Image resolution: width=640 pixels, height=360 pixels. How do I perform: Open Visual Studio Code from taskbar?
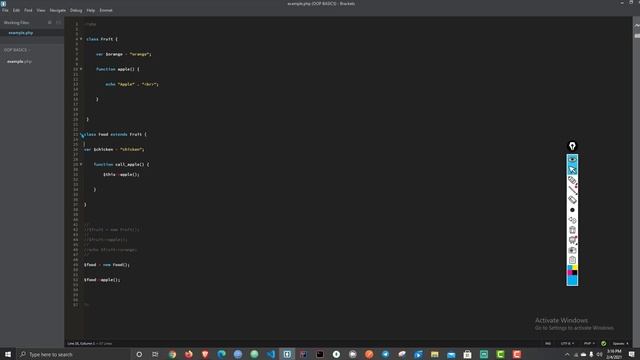[x=271, y=354]
